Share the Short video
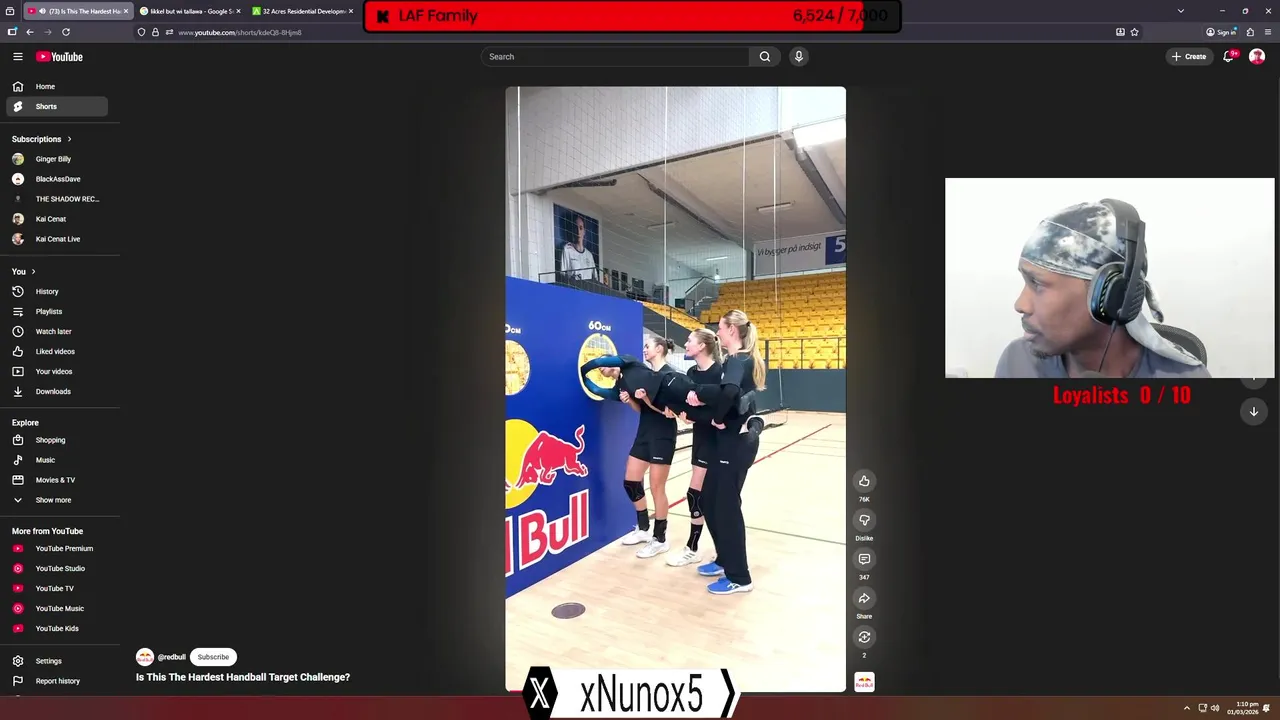Image resolution: width=1280 pixels, height=720 pixels. (864, 598)
